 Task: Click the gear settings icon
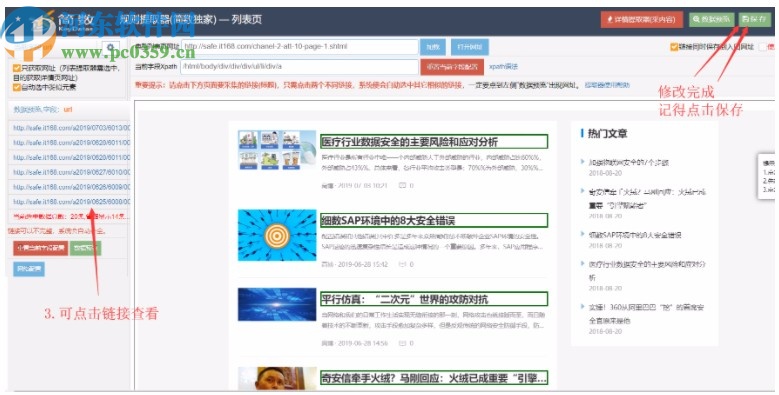[110, 48]
